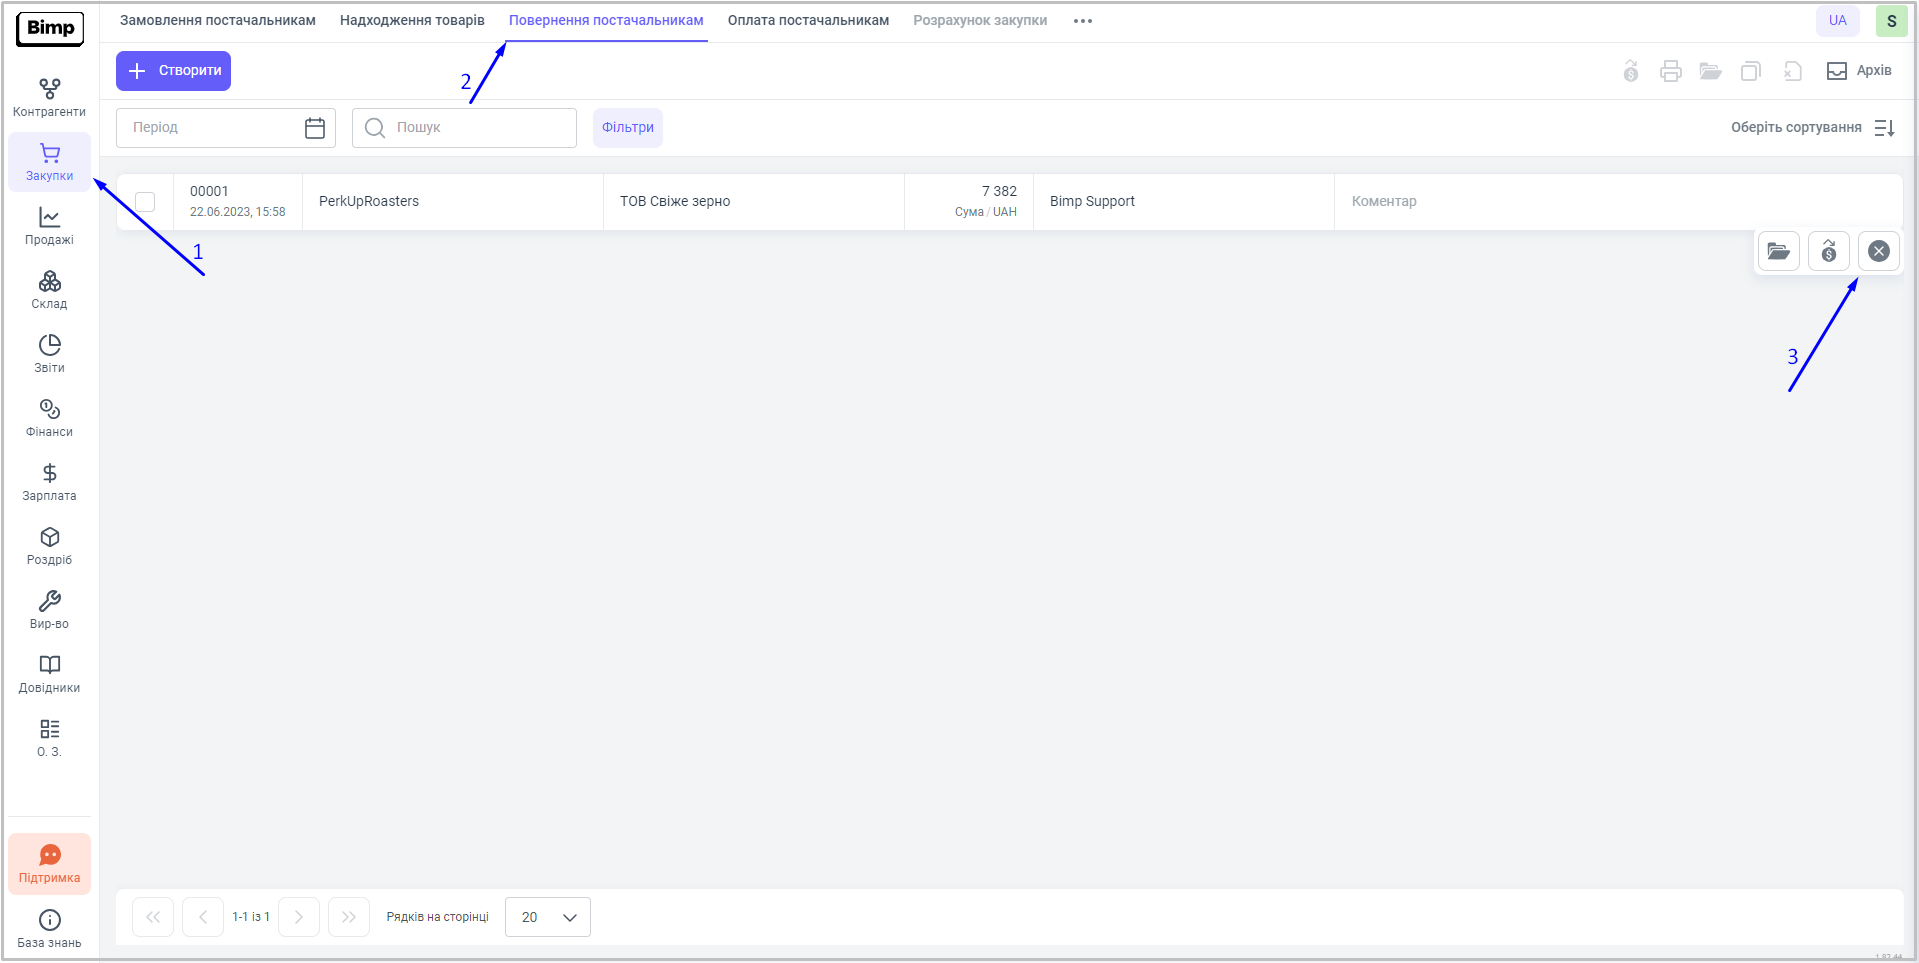
Task: Go to Звіти reports section
Action: (49, 354)
